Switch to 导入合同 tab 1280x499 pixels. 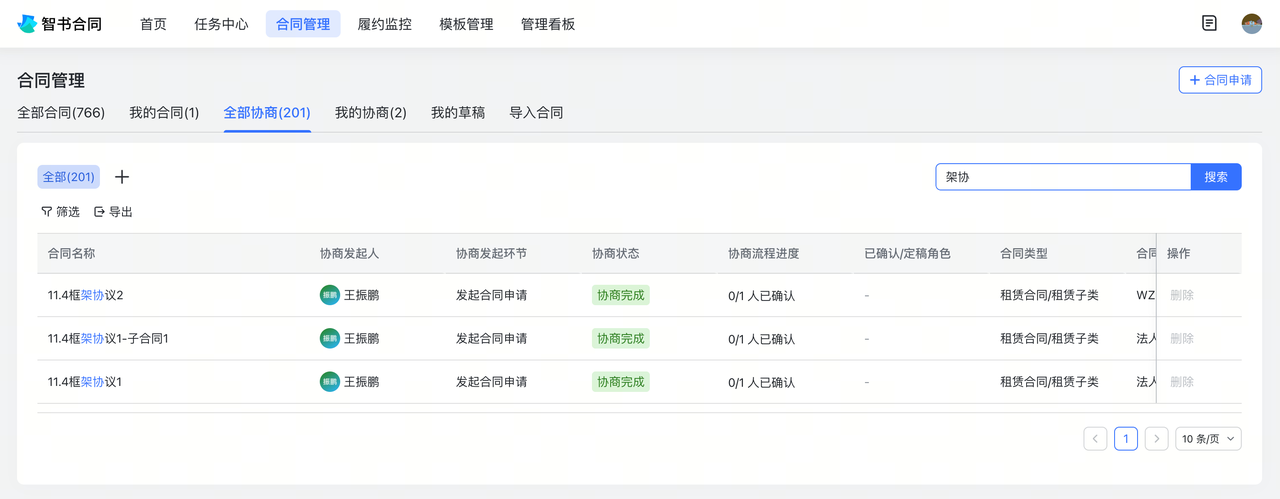536,113
